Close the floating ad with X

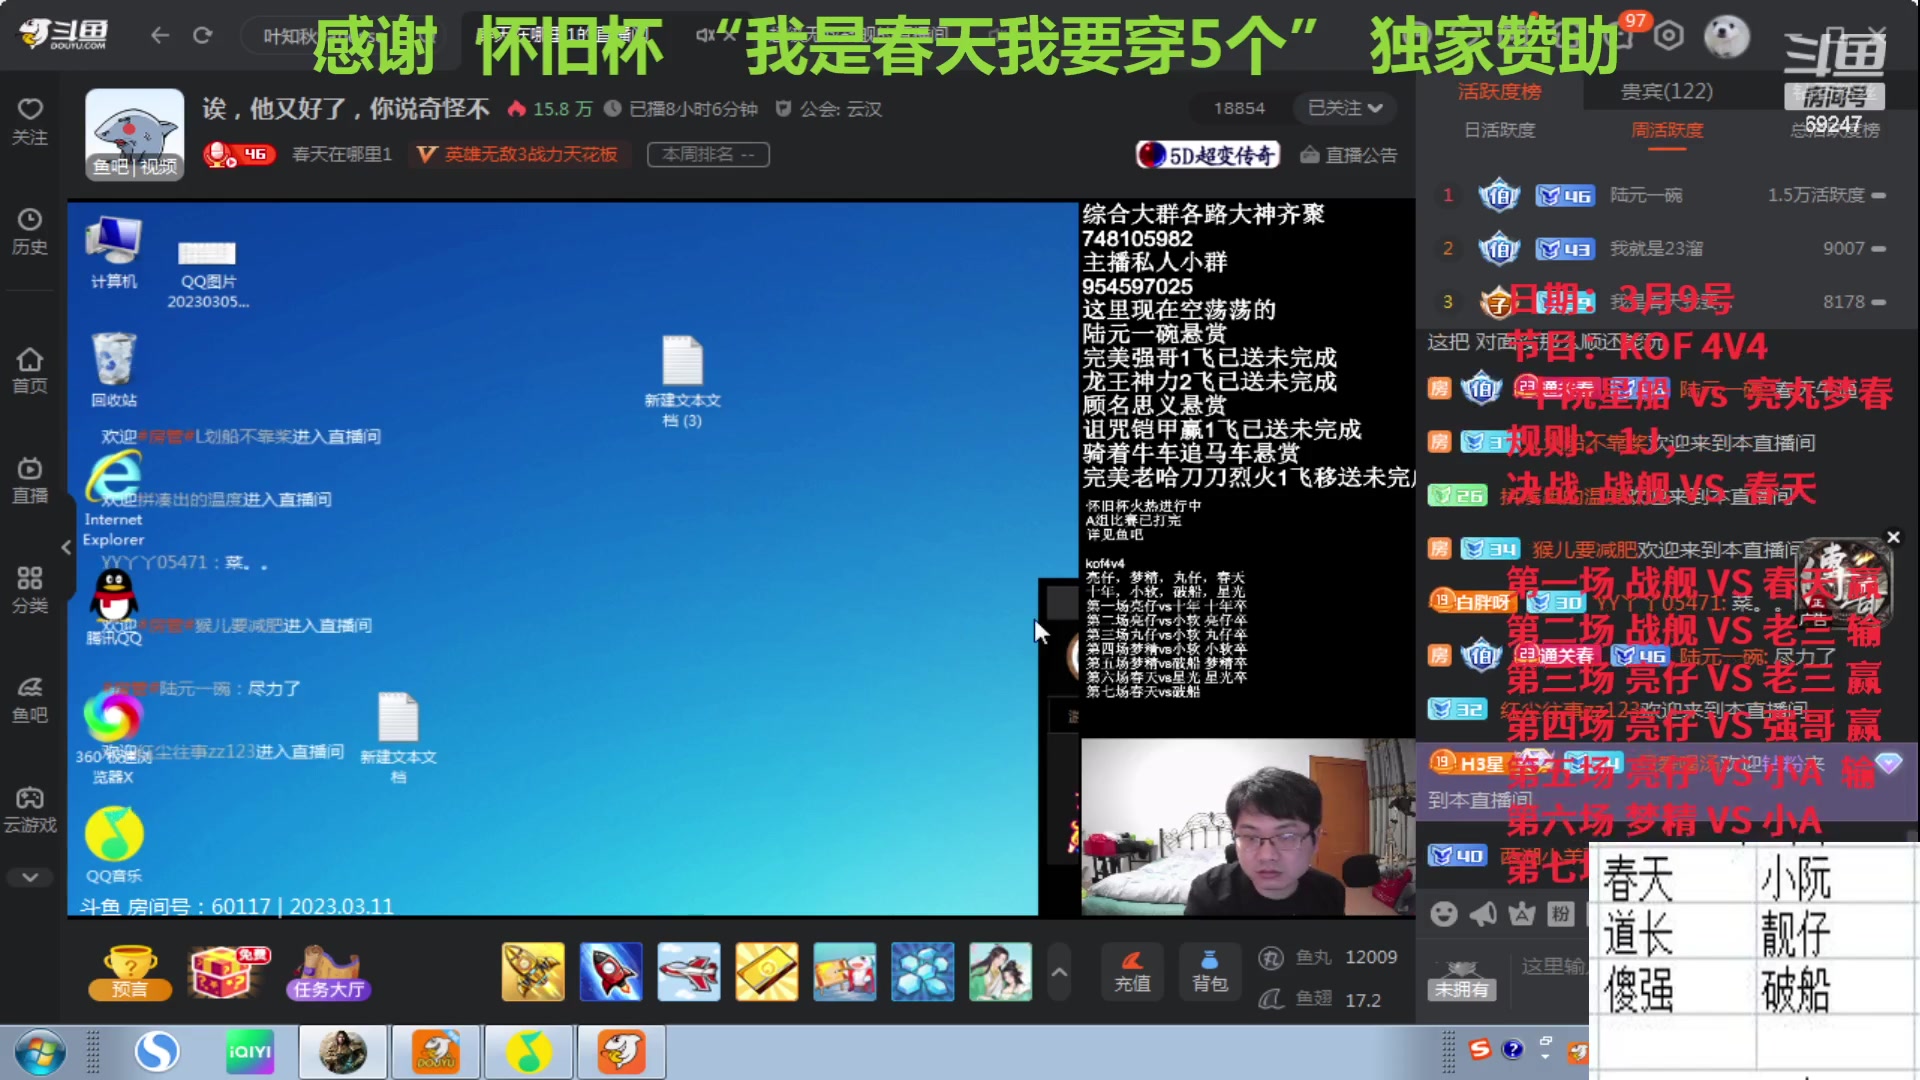click(x=1893, y=537)
